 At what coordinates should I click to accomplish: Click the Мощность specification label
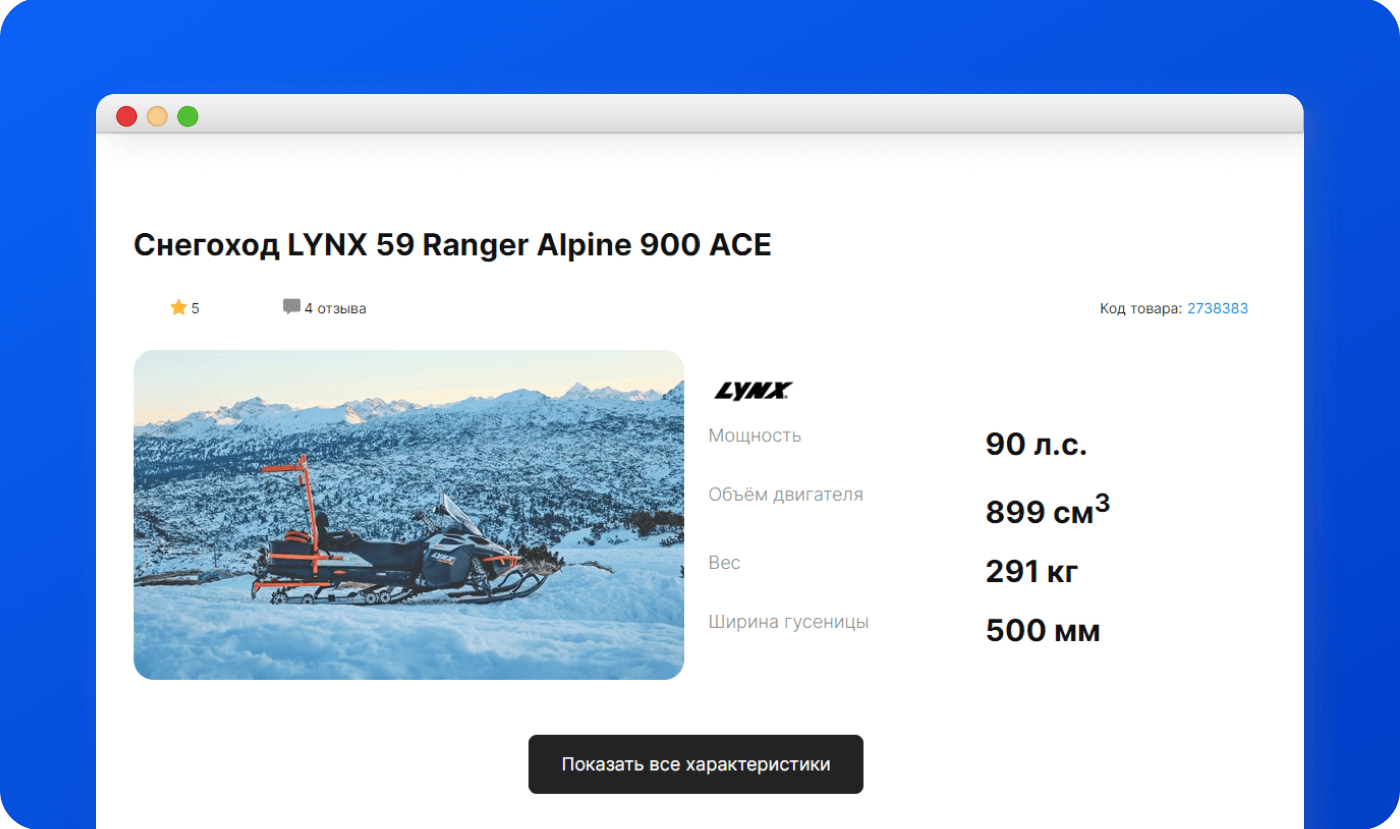(x=754, y=436)
